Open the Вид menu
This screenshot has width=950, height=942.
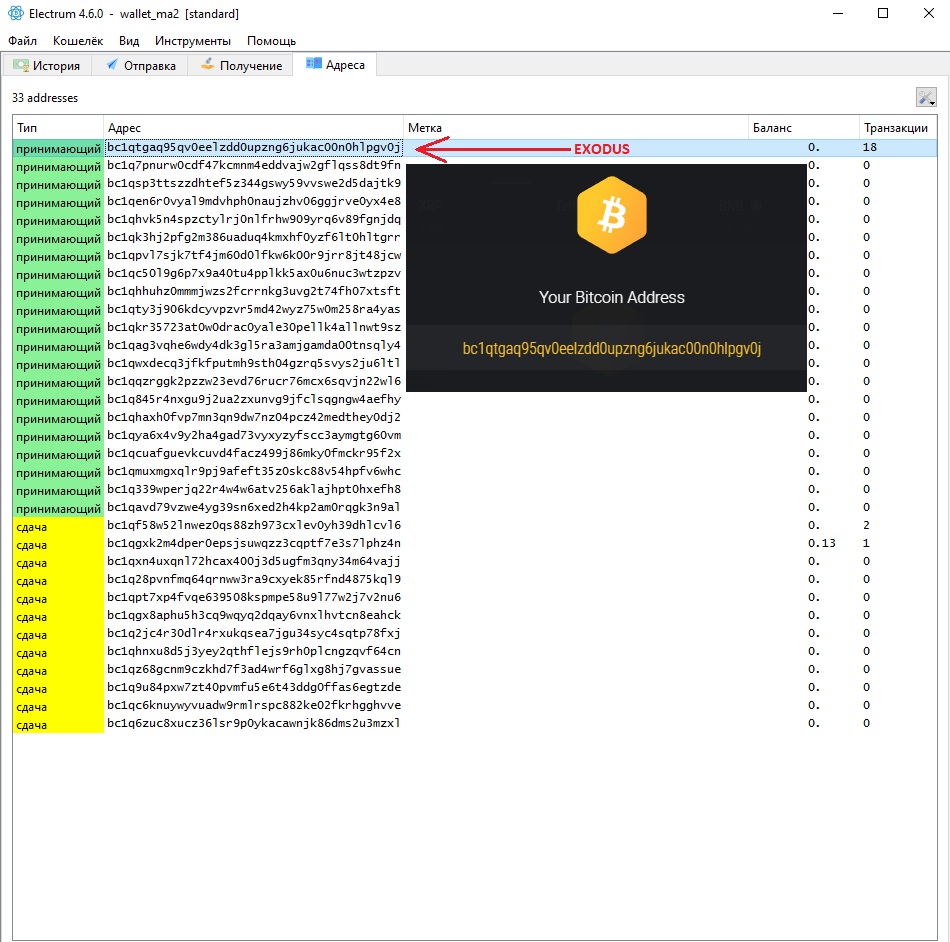[129, 41]
